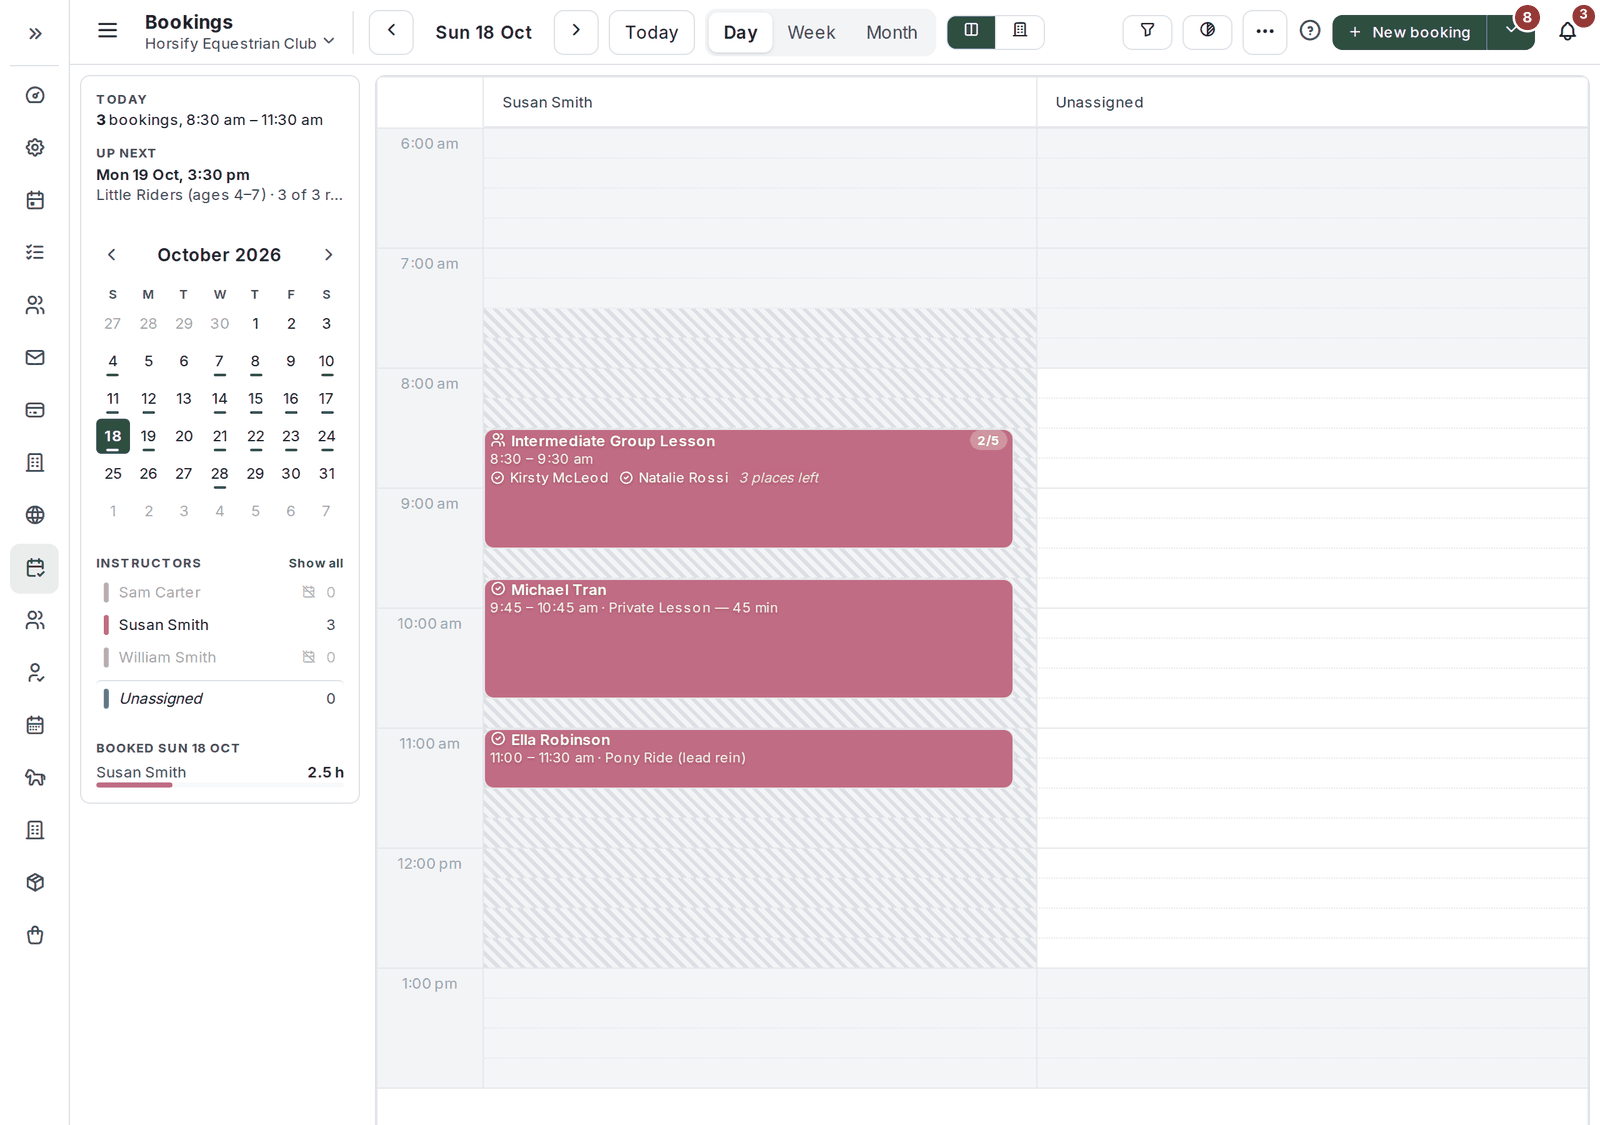Open the cube box icon in sidebar
The image size is (1600, 1125).
click(x=35, y=882)
